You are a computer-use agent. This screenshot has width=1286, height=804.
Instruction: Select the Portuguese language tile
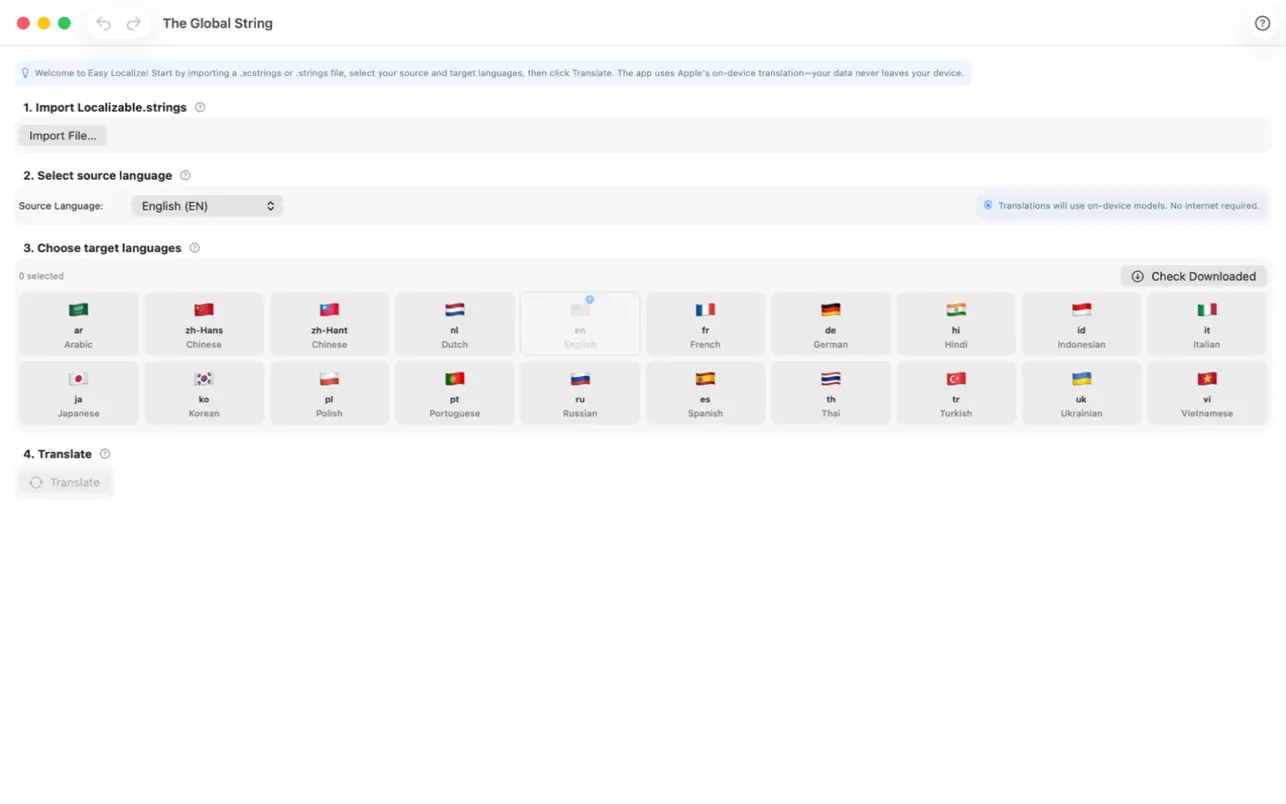click(x=455, y=393)
